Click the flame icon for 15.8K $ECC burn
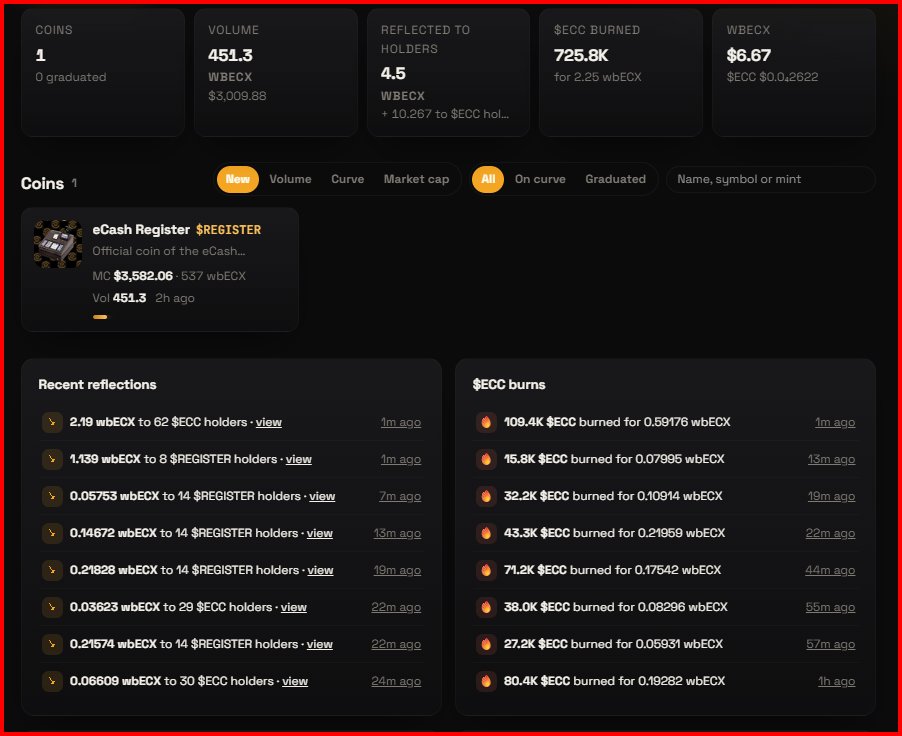 486,459
